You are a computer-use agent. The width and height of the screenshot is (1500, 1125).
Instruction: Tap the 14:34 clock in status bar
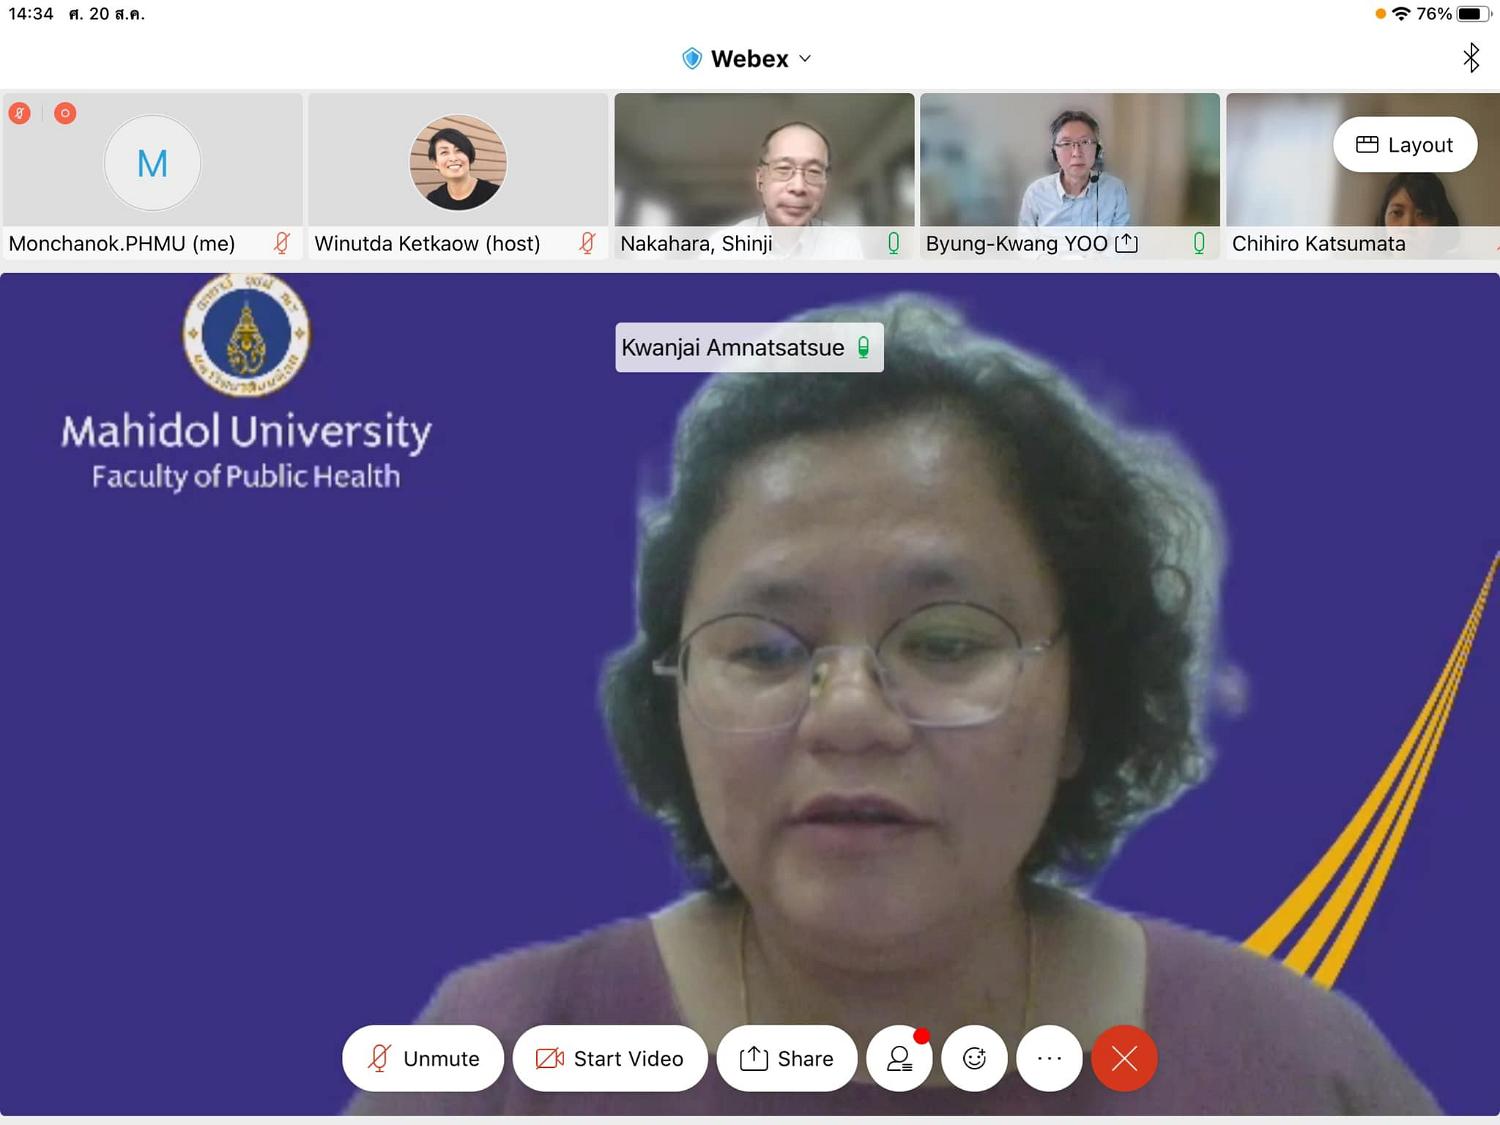point(31,14)
